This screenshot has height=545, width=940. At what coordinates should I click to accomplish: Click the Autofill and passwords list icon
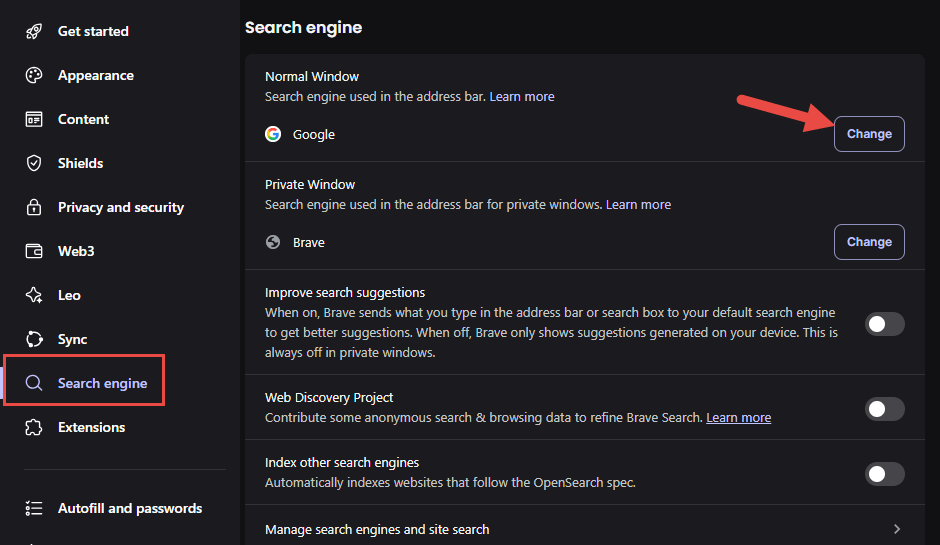click(34, 508)
